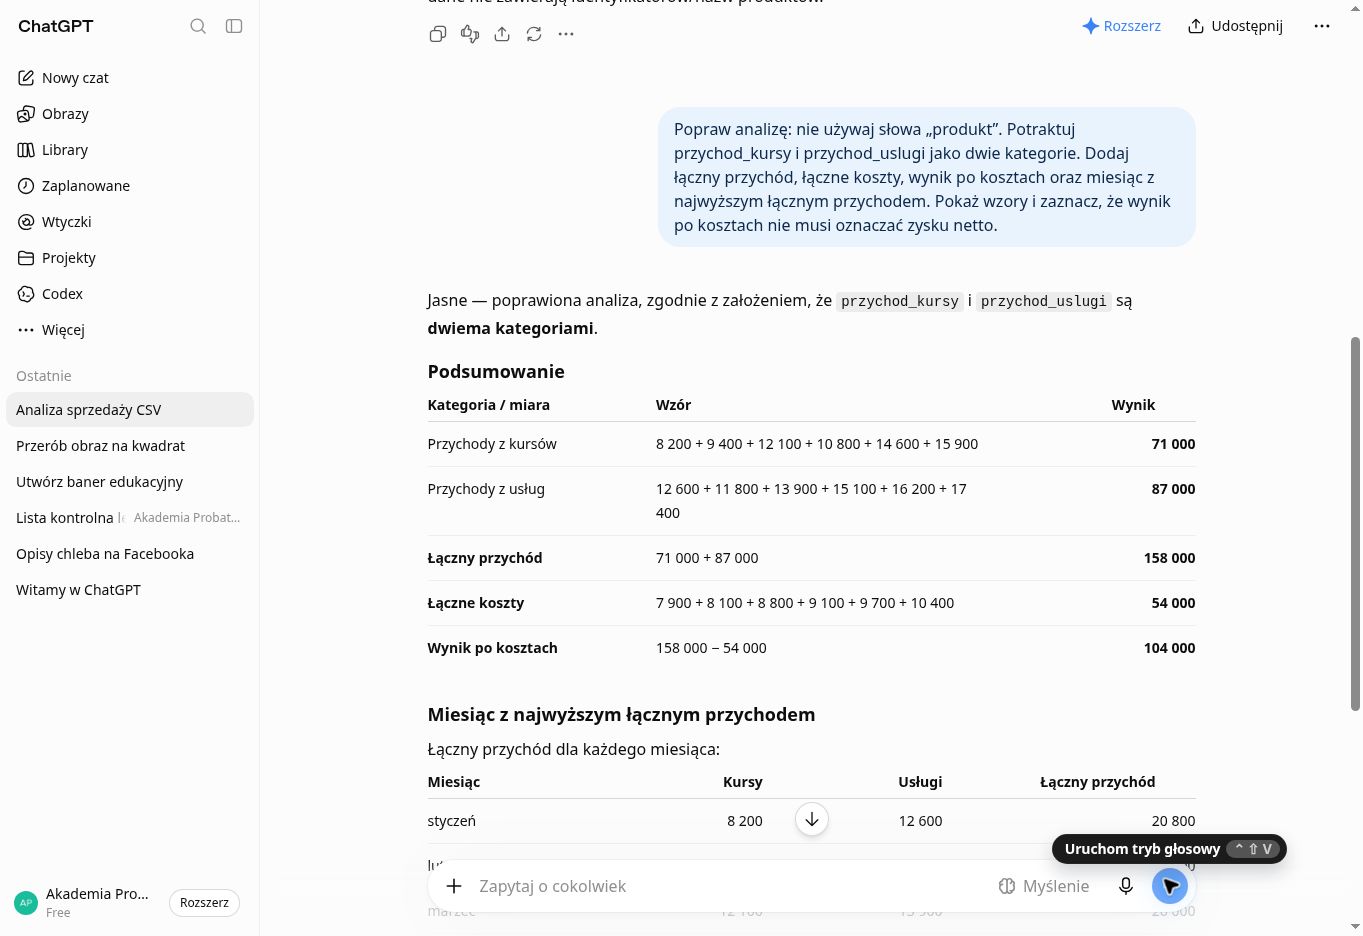Open Wtyczki in the sidebar

[130, 222]
